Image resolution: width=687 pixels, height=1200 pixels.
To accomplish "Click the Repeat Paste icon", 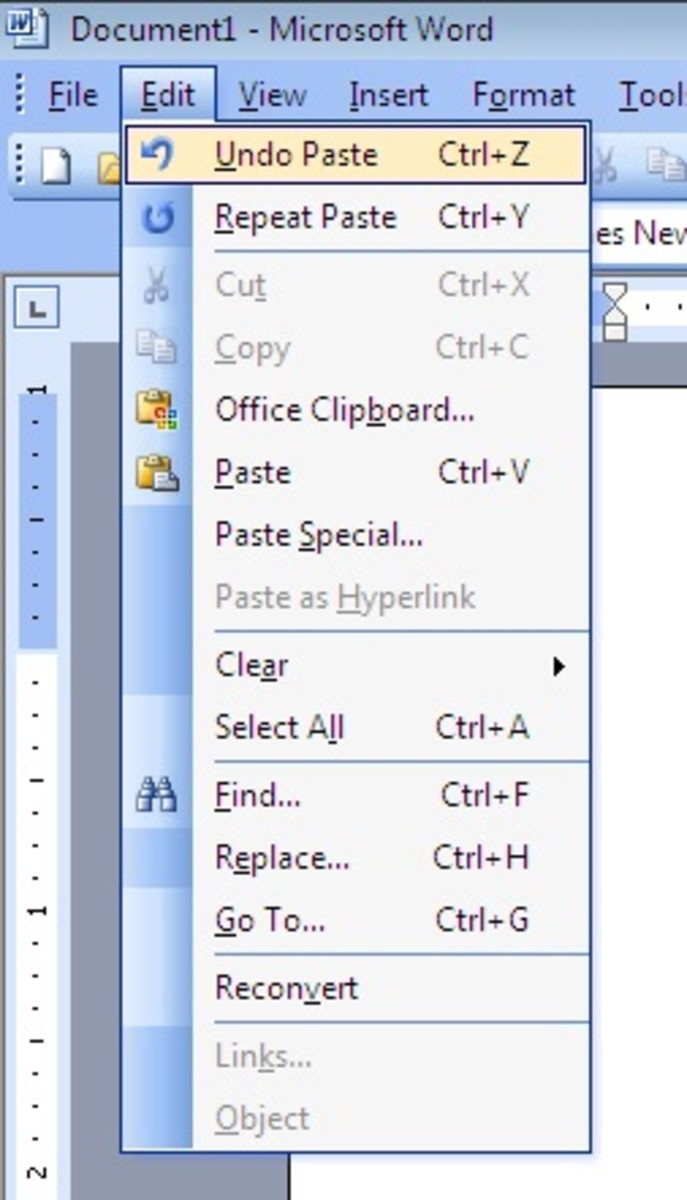I will point(156,218).
